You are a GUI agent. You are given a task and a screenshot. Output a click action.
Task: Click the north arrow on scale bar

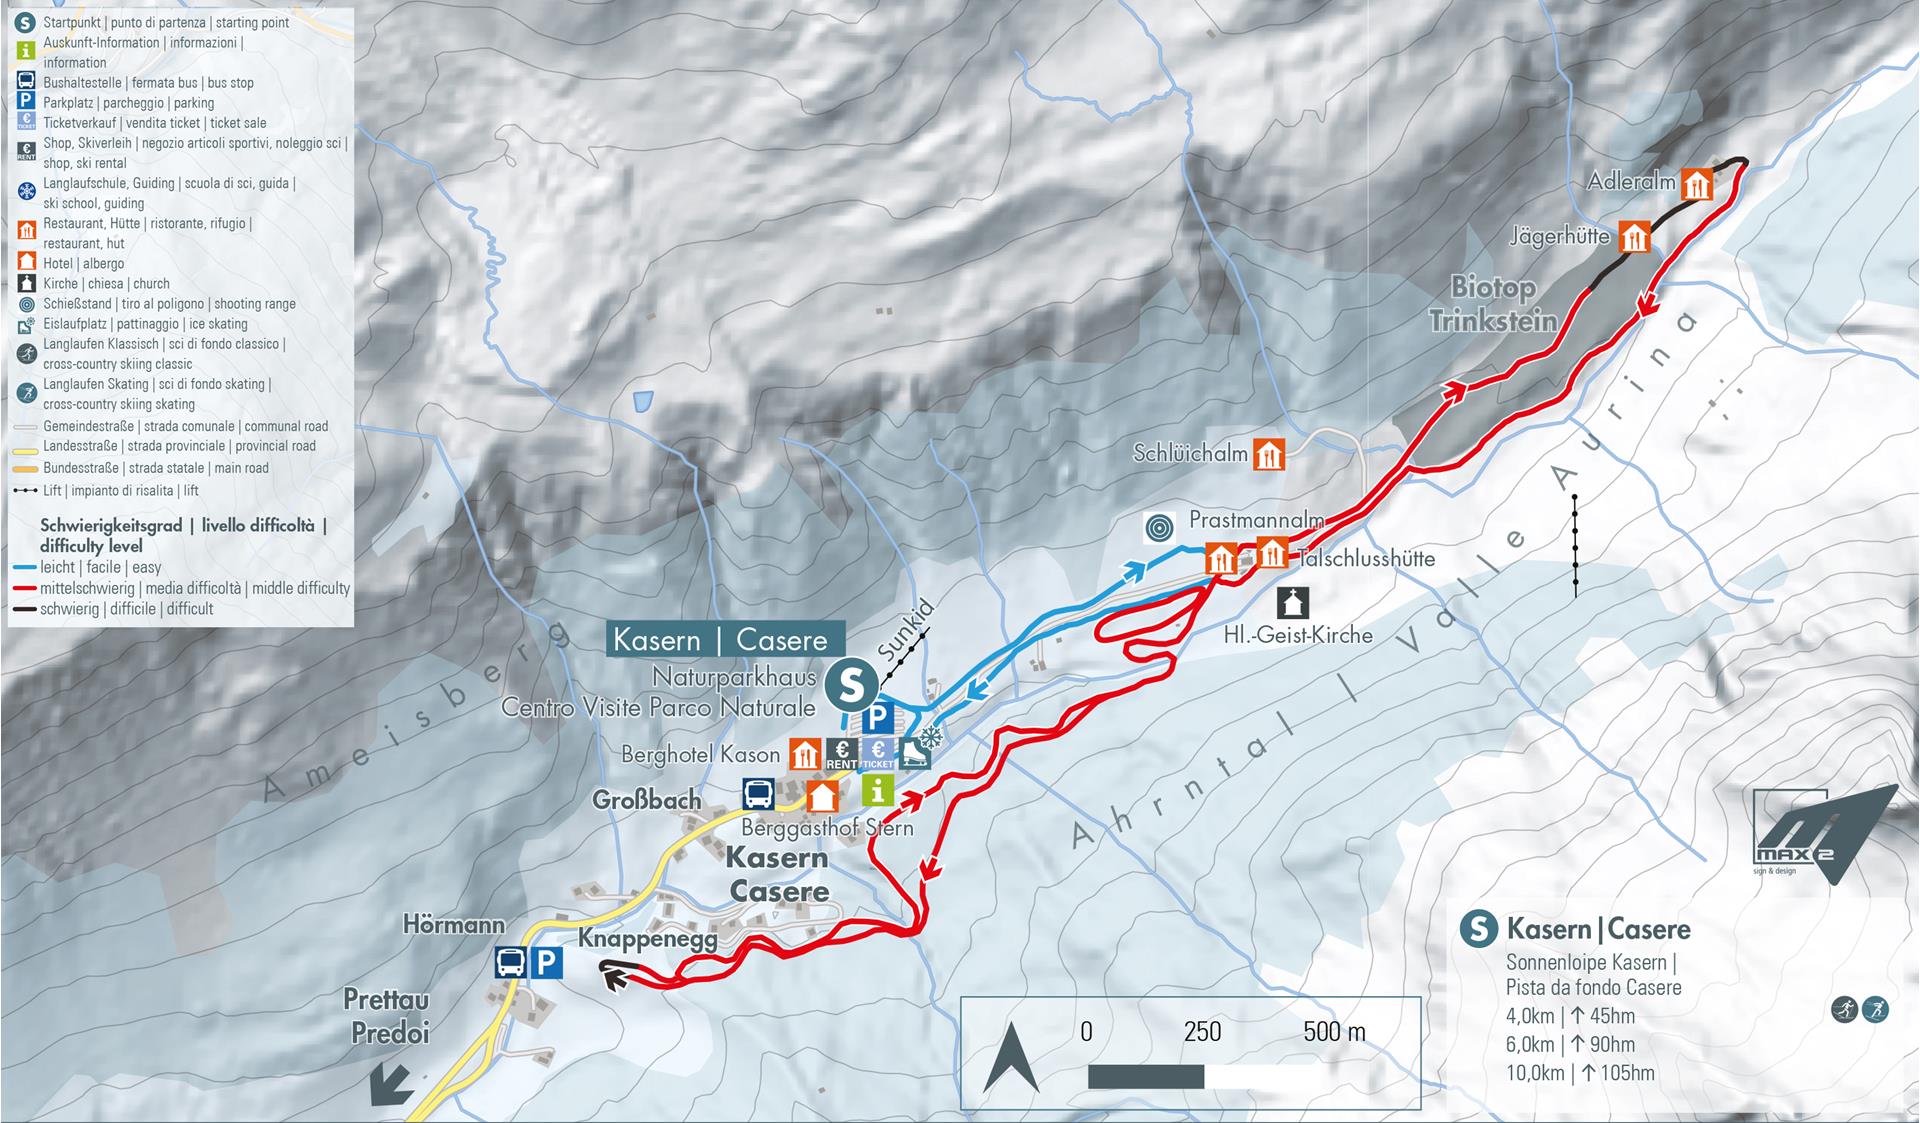[1011, 1057]
